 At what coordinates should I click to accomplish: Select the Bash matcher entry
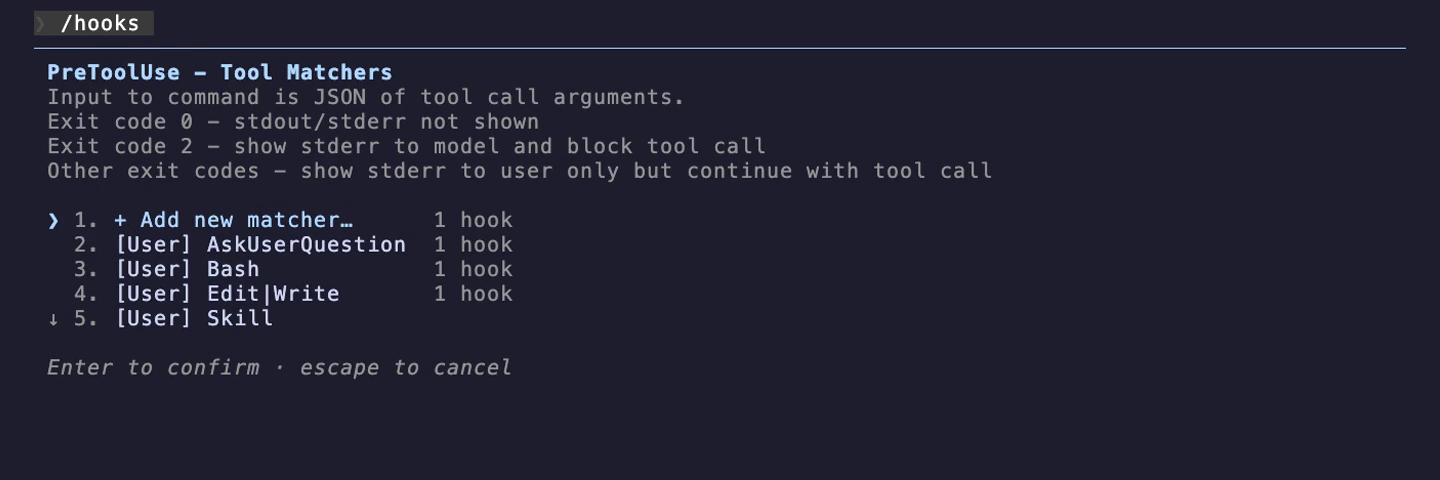pyautogui.click(x=187, y=269)
